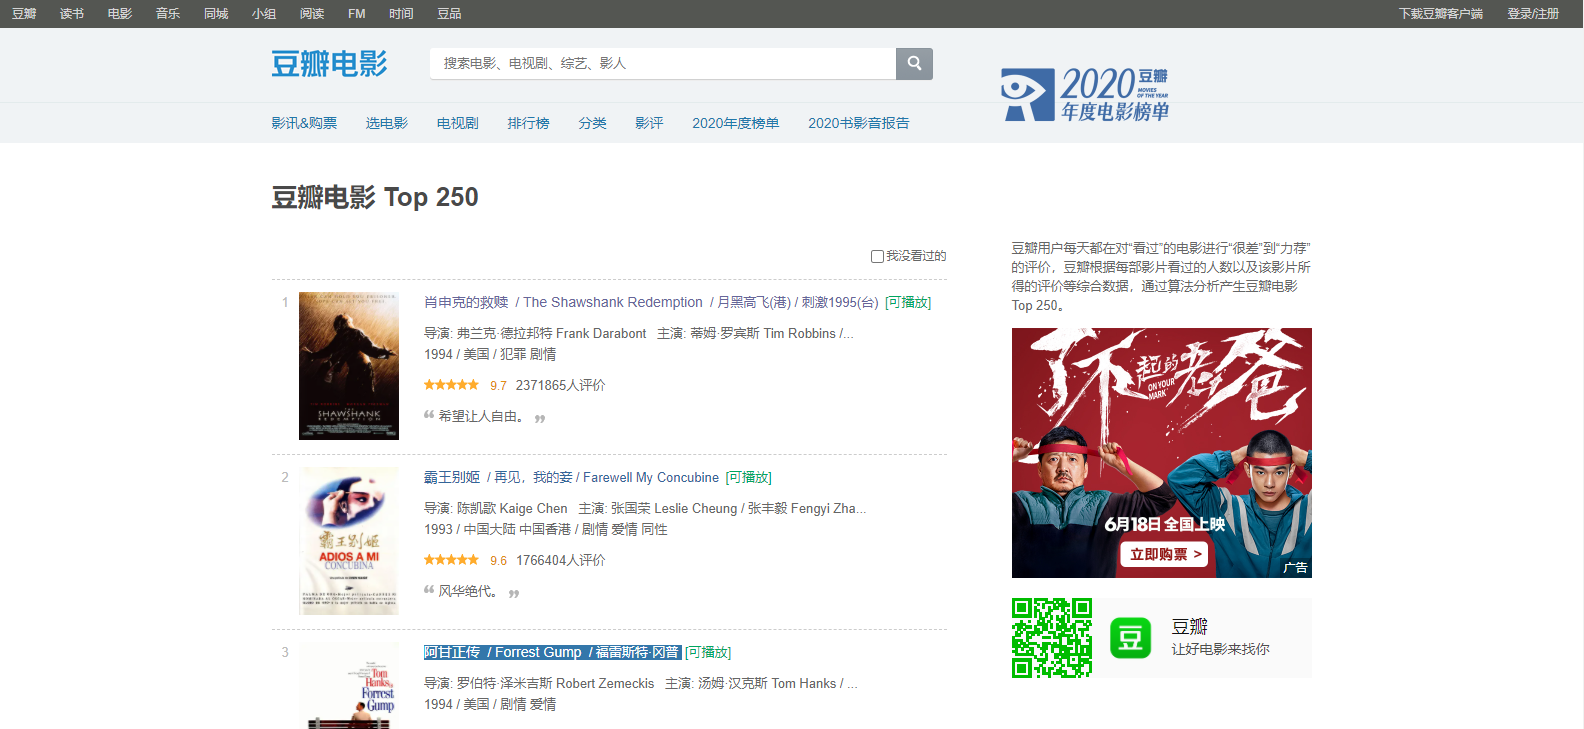
Task: Click 1993 / 中国大陆 中国香港 info line
Action: coord(546,529)
